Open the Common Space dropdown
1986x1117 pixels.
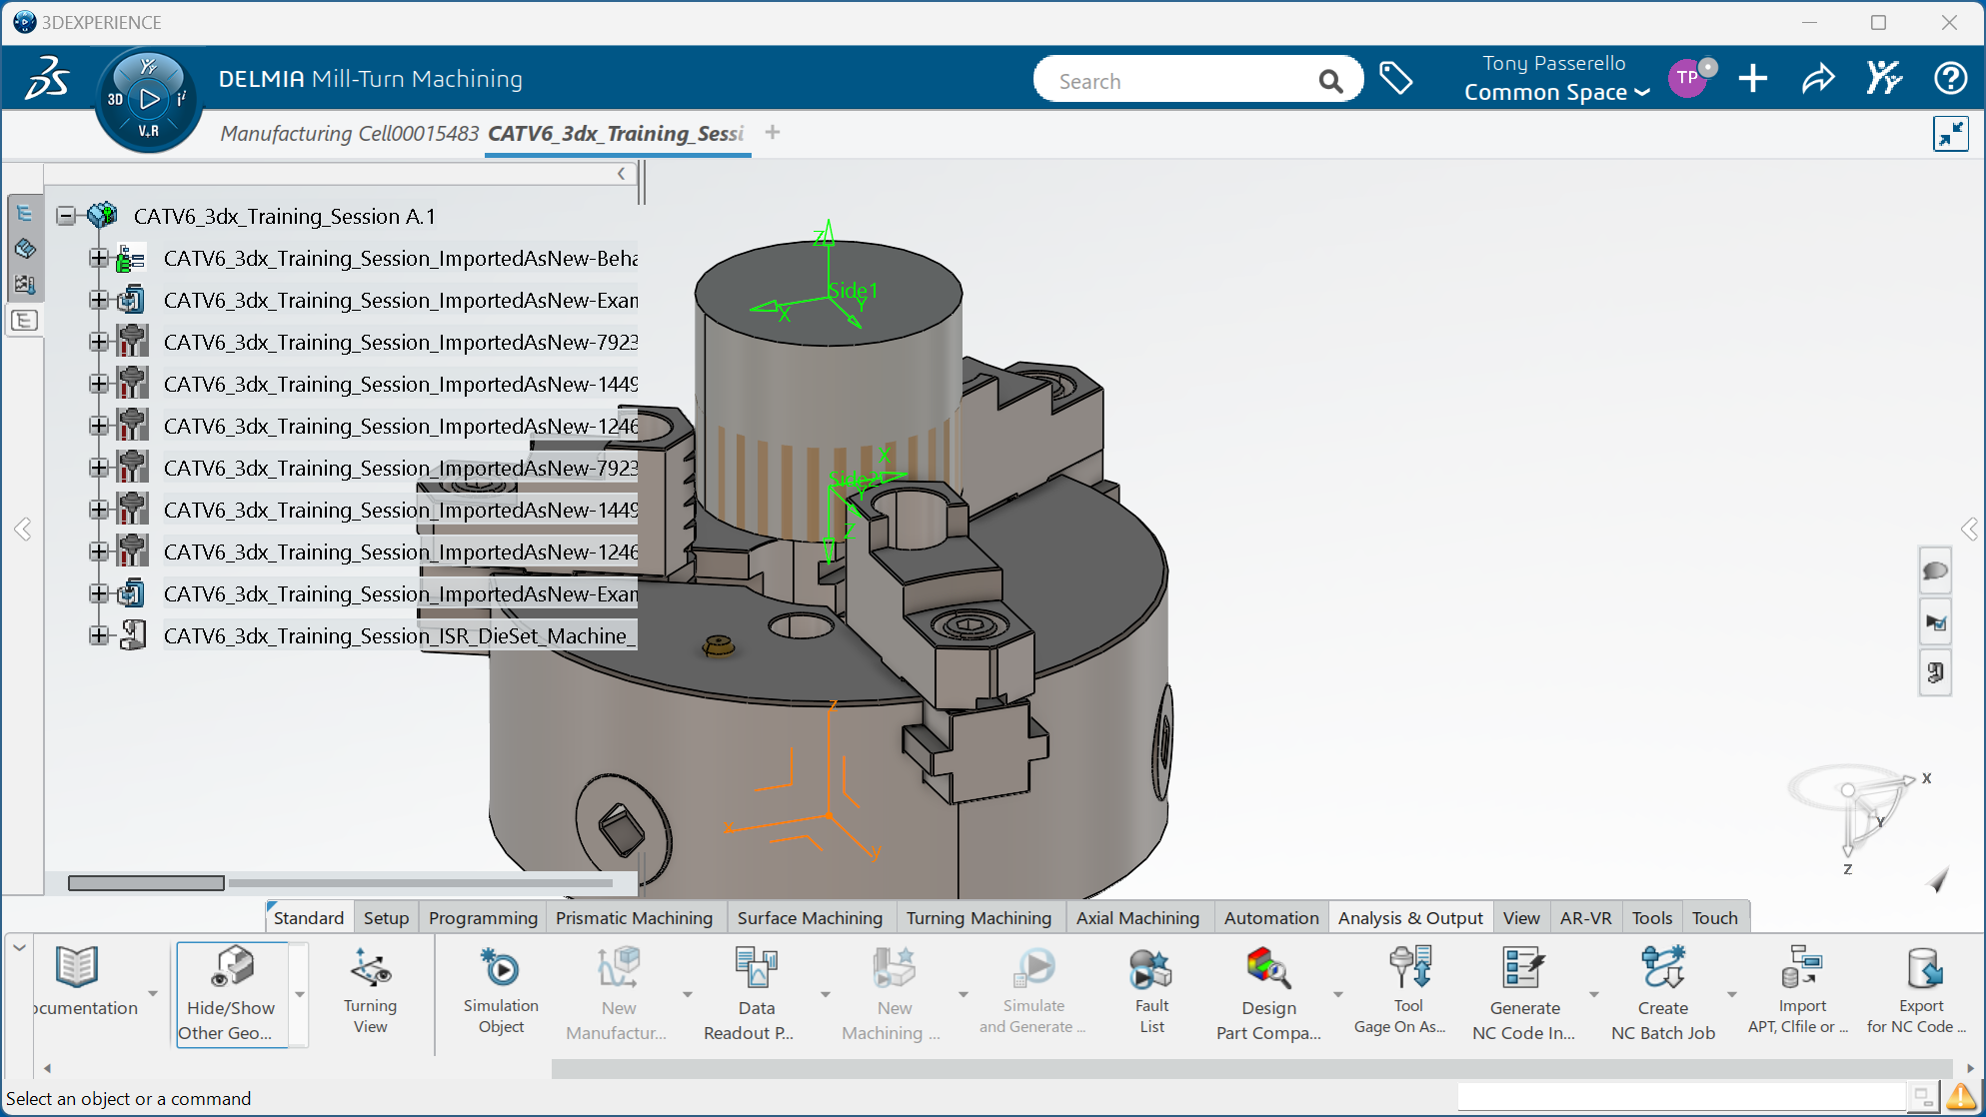click(x=1556, y=92)
